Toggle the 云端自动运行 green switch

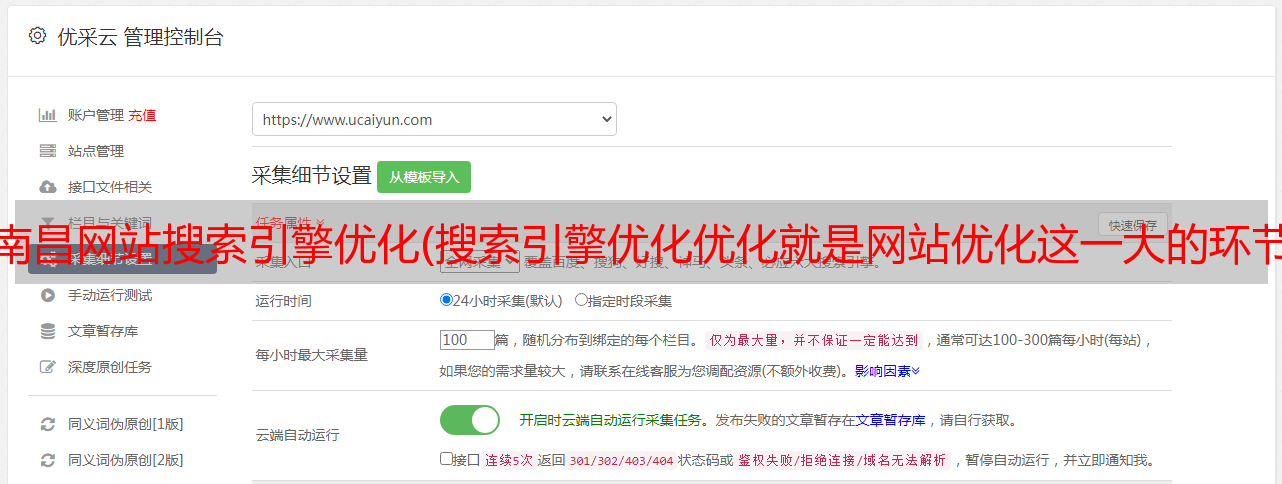[470, 420]
